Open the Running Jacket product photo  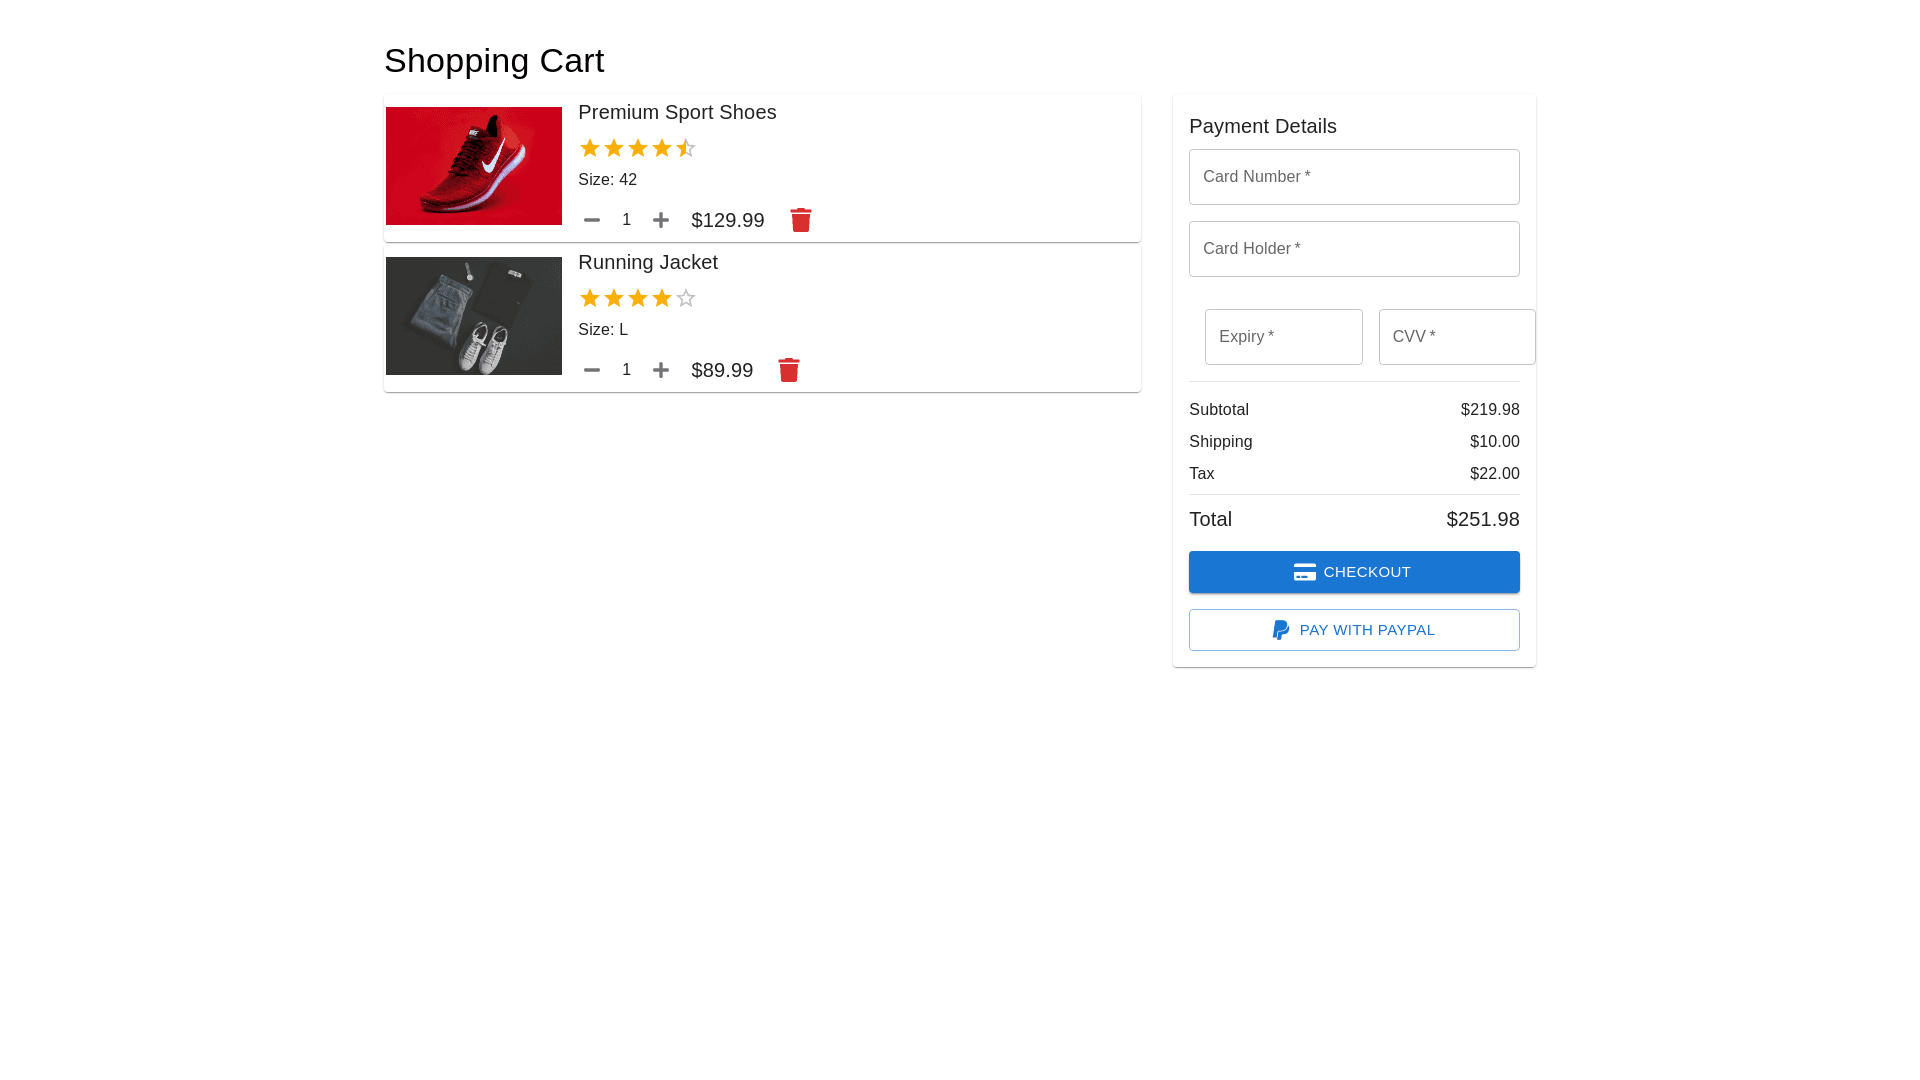click(x=474, y=316)
